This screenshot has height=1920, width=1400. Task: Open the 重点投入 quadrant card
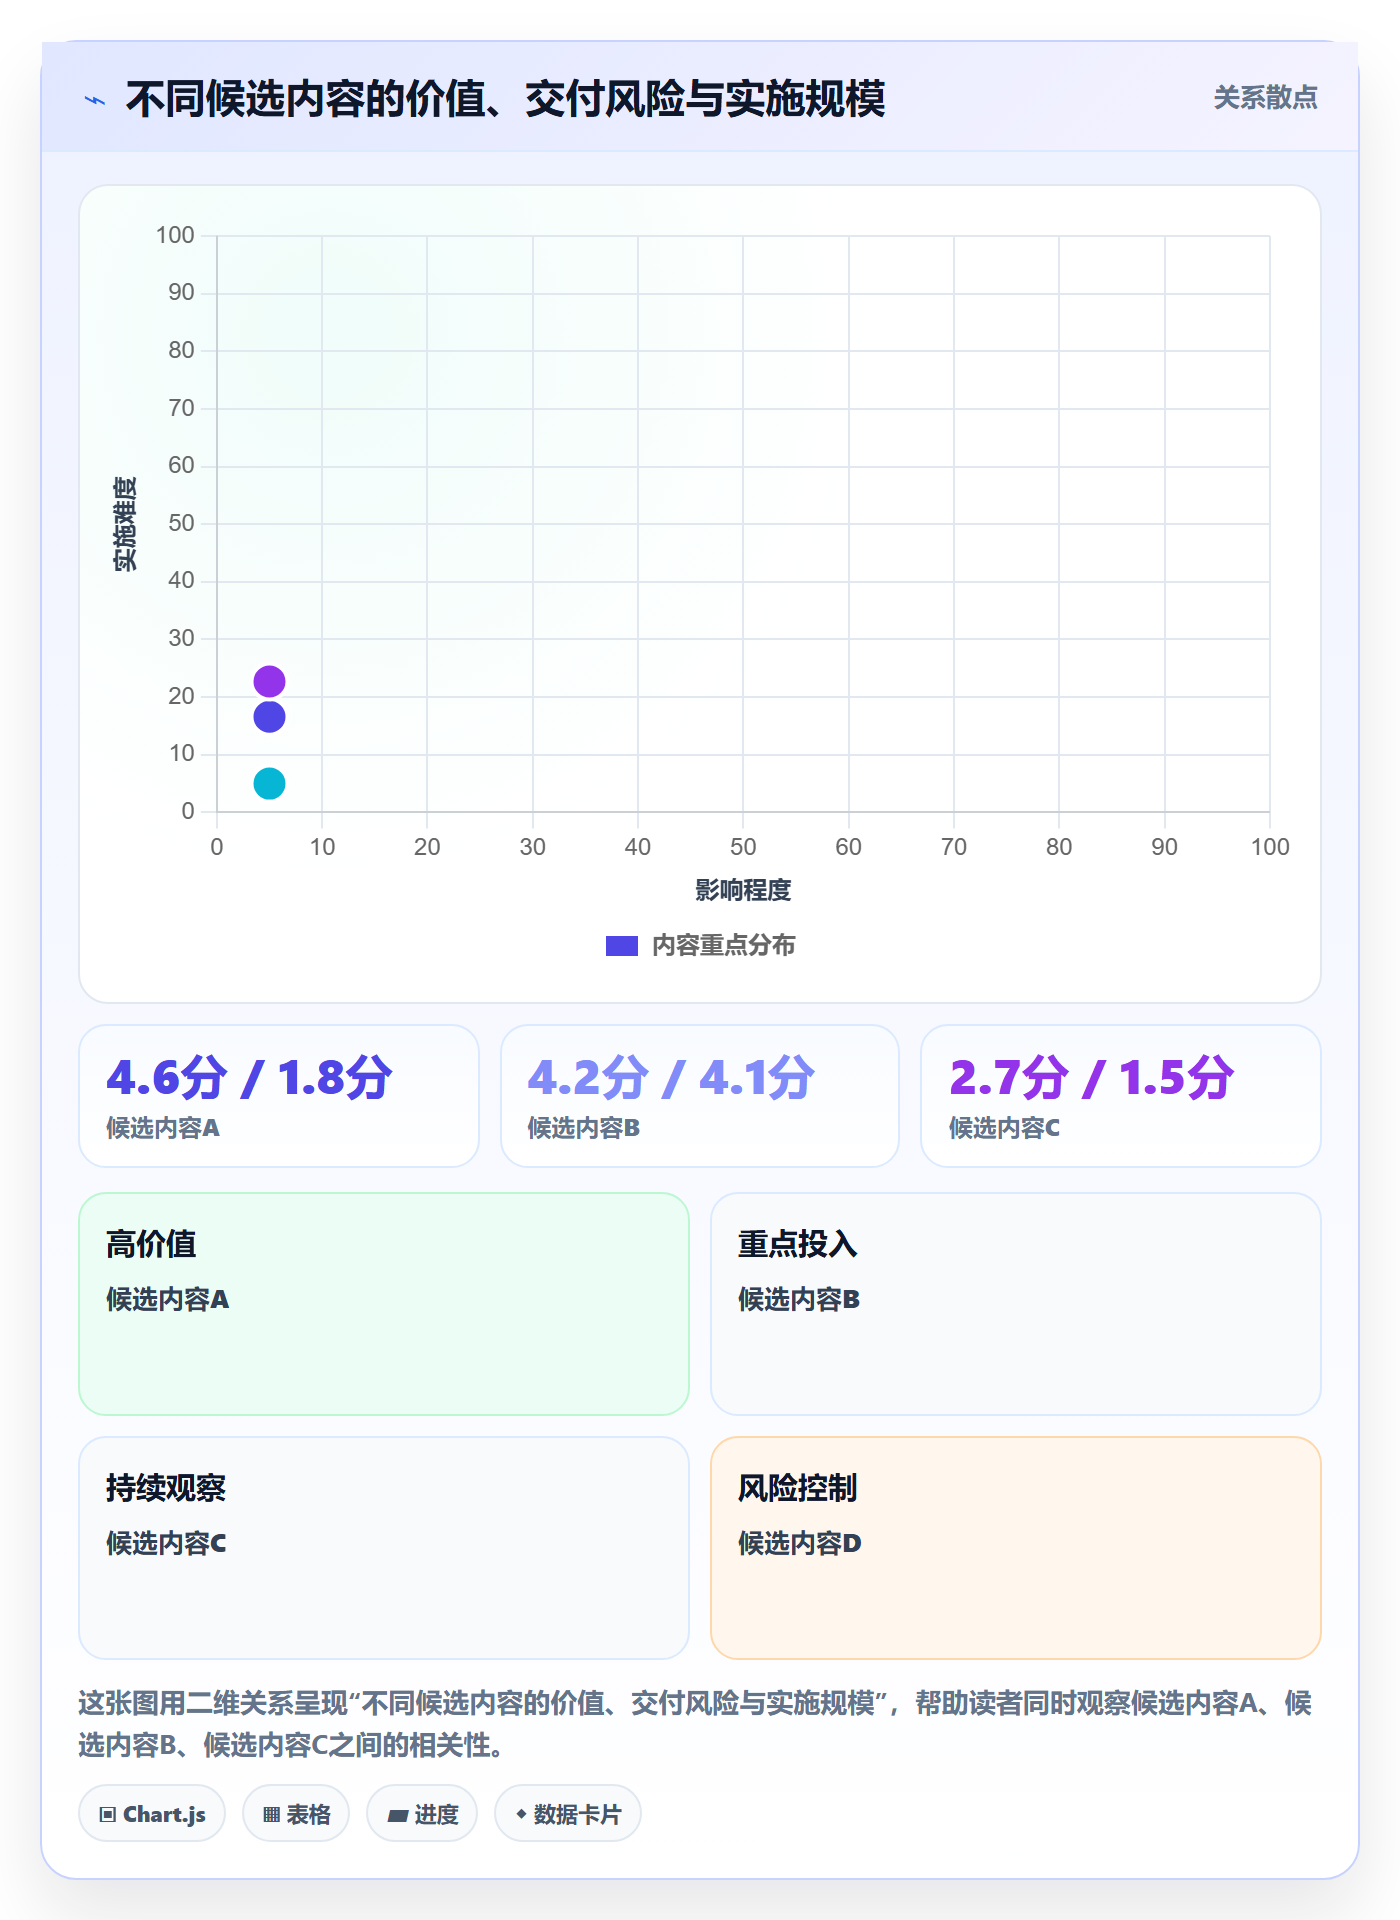[1016, 1304]
